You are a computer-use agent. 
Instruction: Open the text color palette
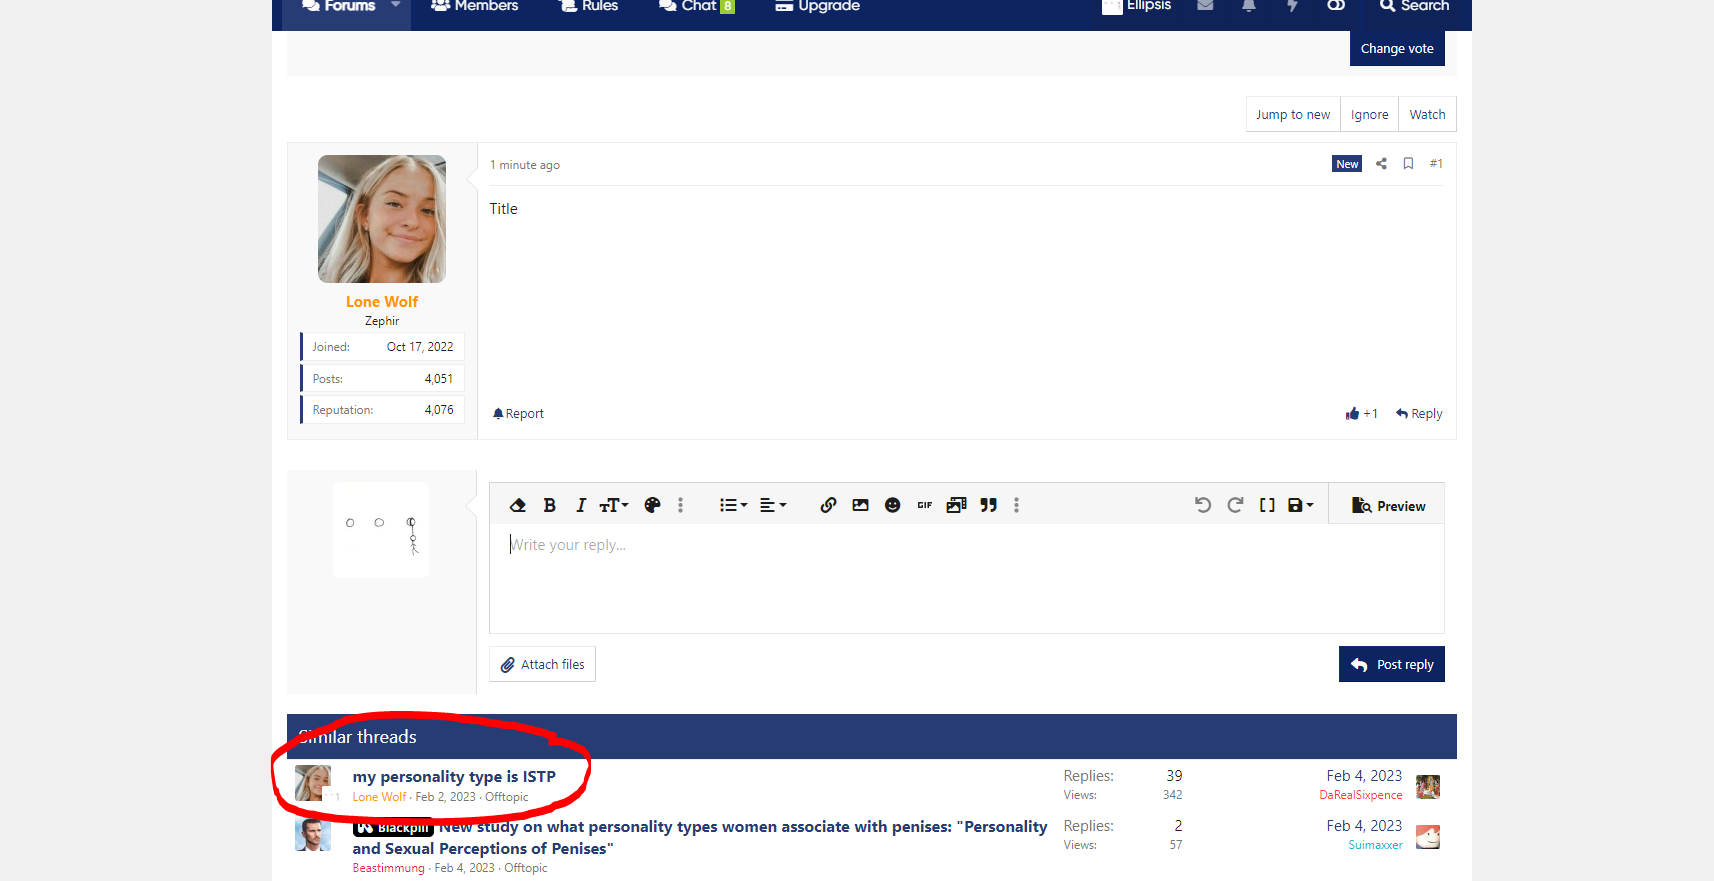point(652,505)
